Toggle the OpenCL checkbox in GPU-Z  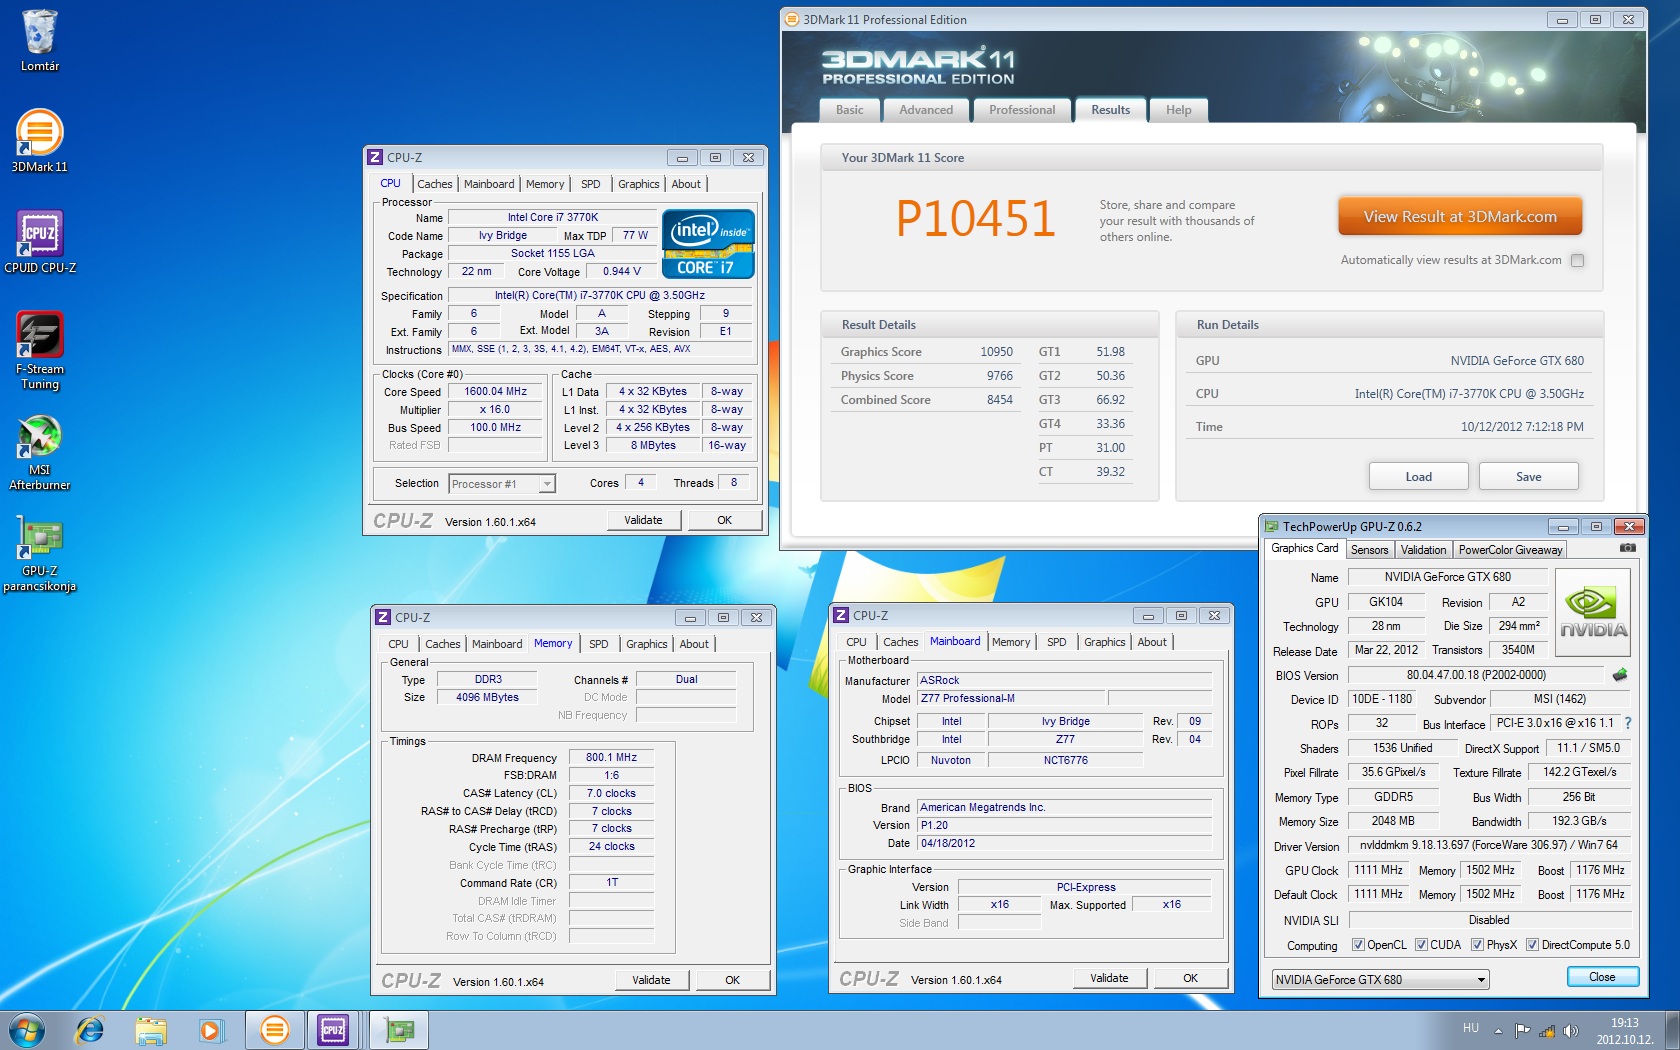coord(1357,945)
